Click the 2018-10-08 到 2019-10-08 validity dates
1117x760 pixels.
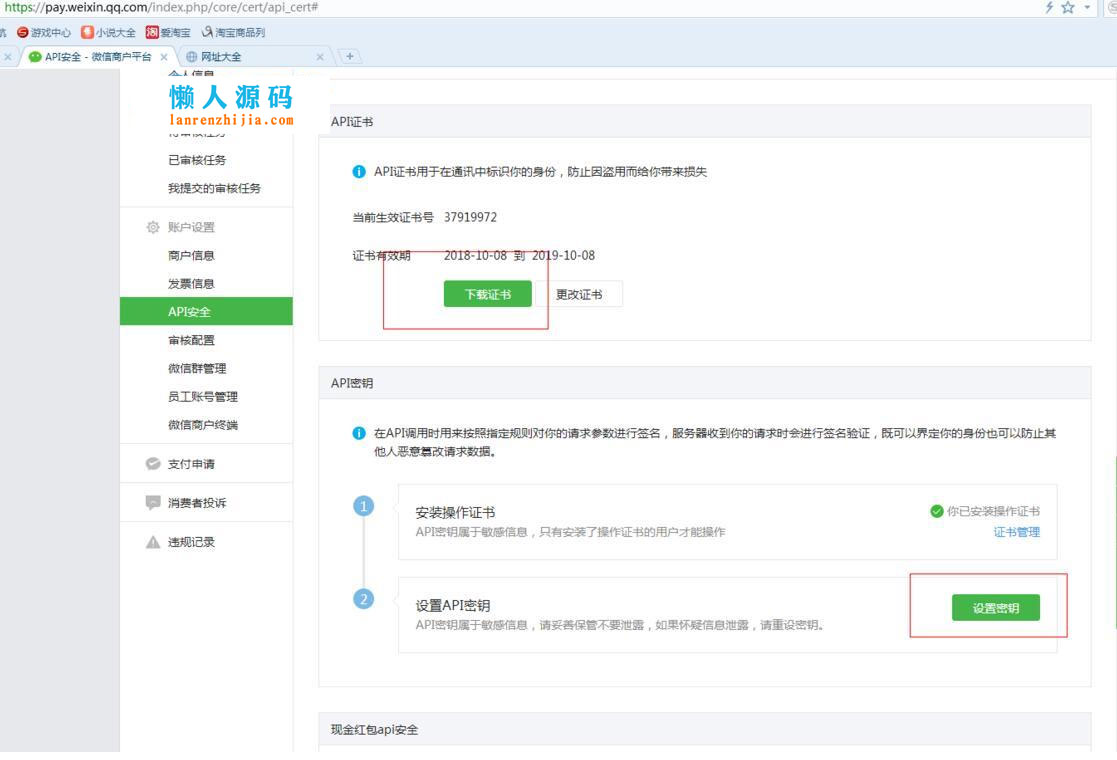(x=519, y=255)
